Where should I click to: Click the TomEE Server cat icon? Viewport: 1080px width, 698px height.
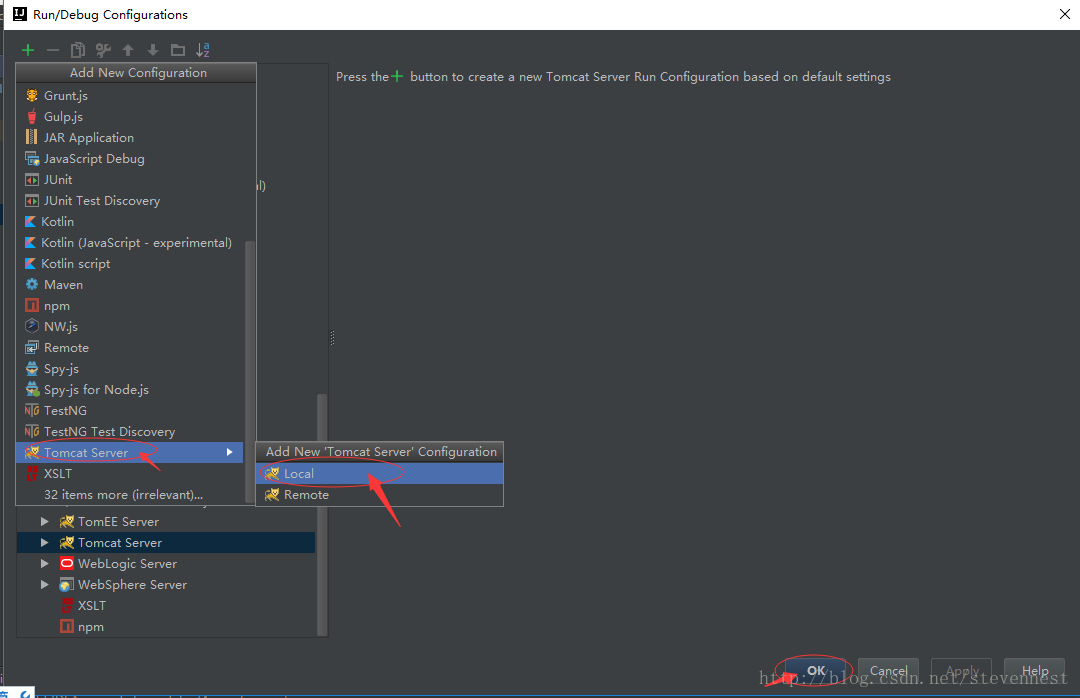coord(67,522)
